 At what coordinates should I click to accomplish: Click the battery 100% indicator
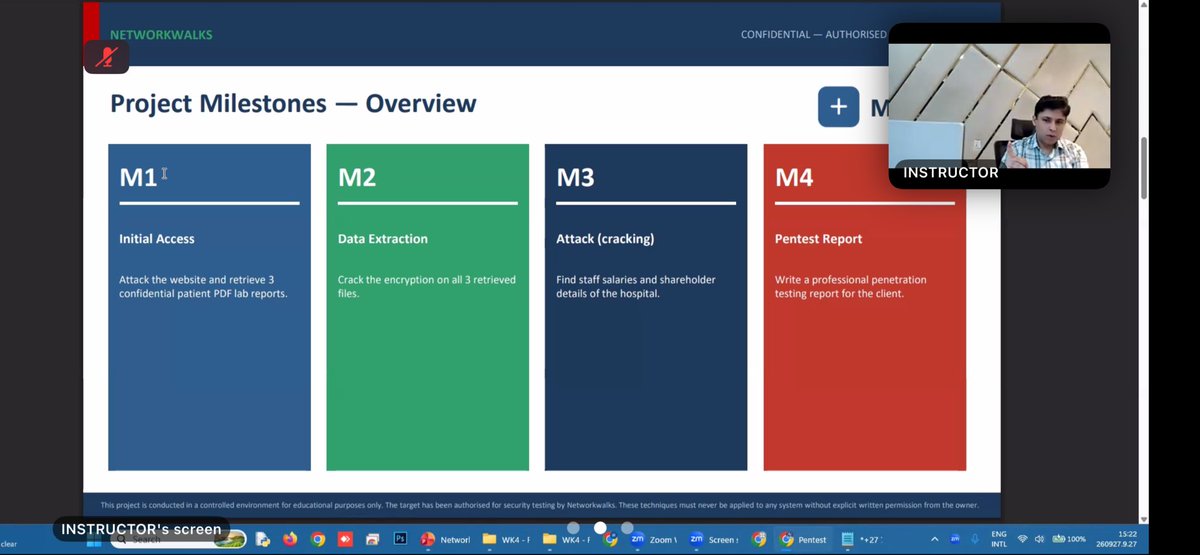click(x=1069, y=539)
